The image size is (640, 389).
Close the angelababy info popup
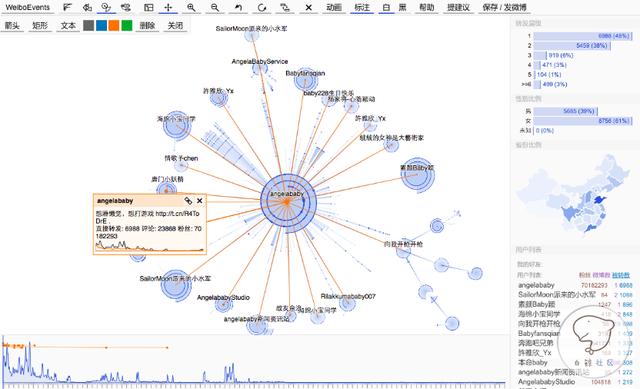coord(200,201)
